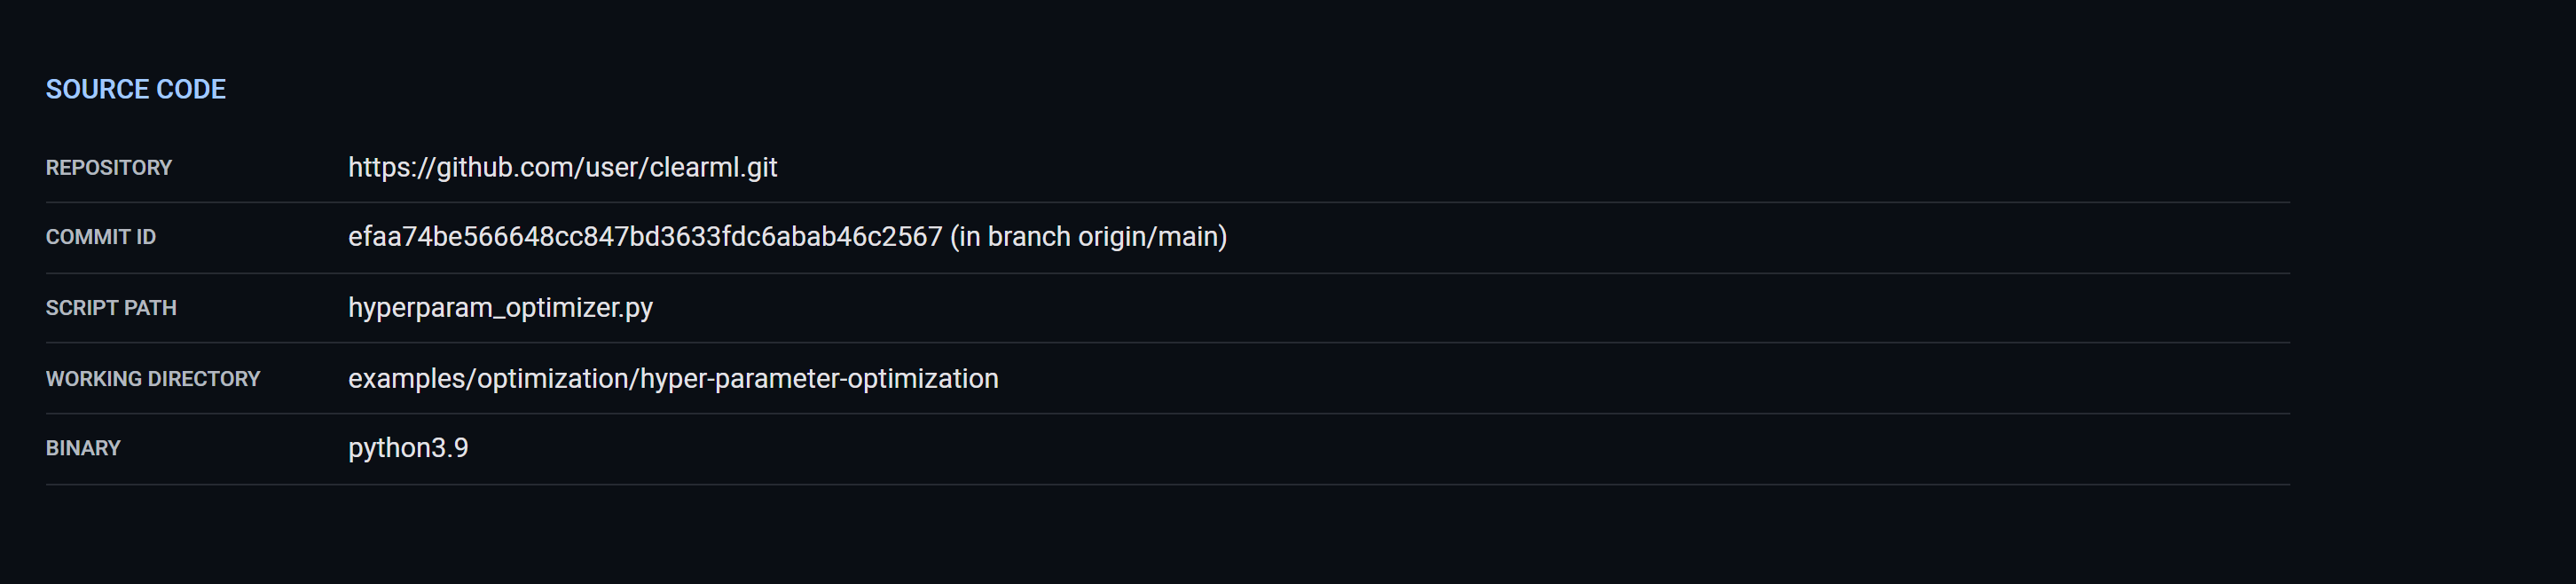Click the commit ID value efaa74be566648cc847bd3633fdc6abab46c2567
2576x584 pixels.
643,238
